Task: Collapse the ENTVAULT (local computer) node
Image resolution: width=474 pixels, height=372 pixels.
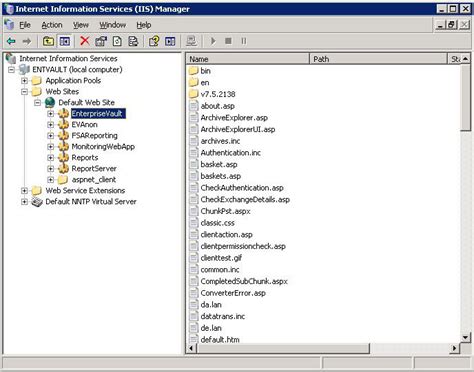Action: 12,70
